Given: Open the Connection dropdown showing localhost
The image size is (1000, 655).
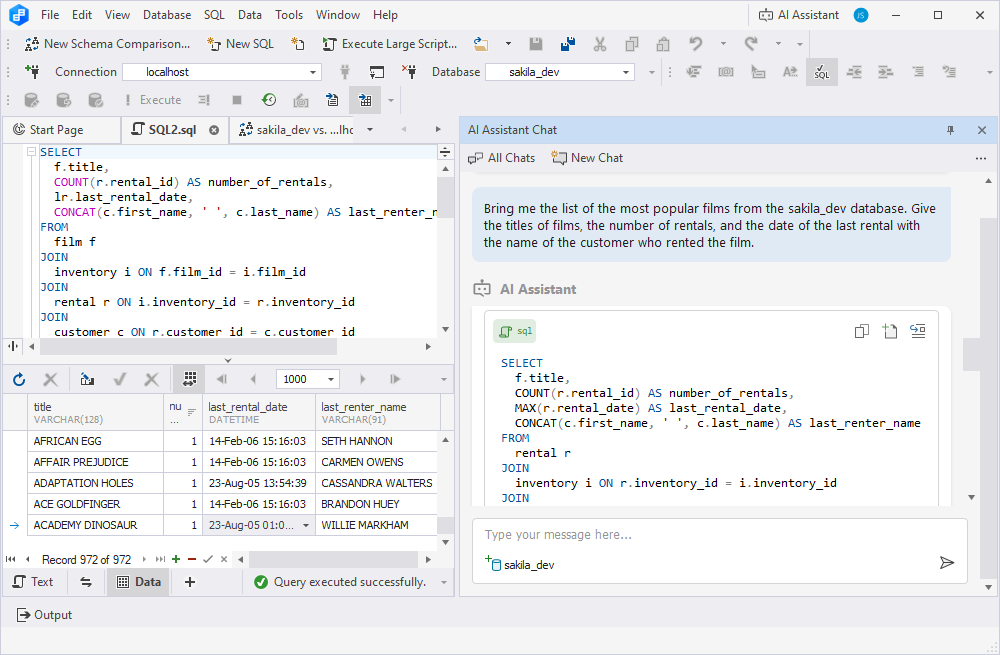Looking at the screenshot, I should tap(312, 72).
